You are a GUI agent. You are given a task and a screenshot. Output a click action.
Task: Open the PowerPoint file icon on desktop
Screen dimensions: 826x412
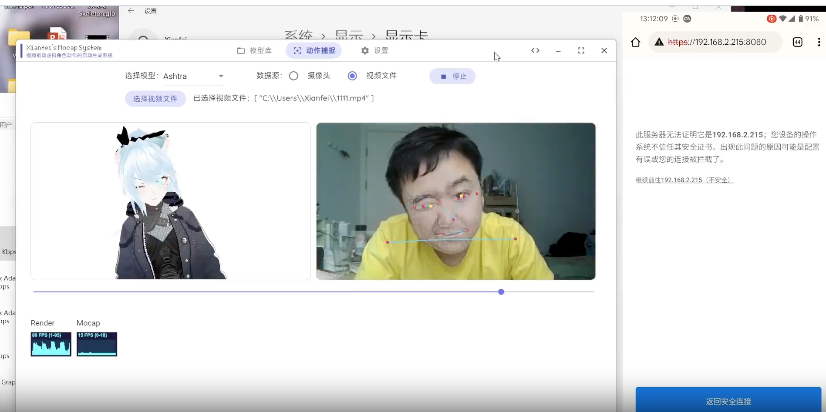pyautogui.click(x=56, y=36)
